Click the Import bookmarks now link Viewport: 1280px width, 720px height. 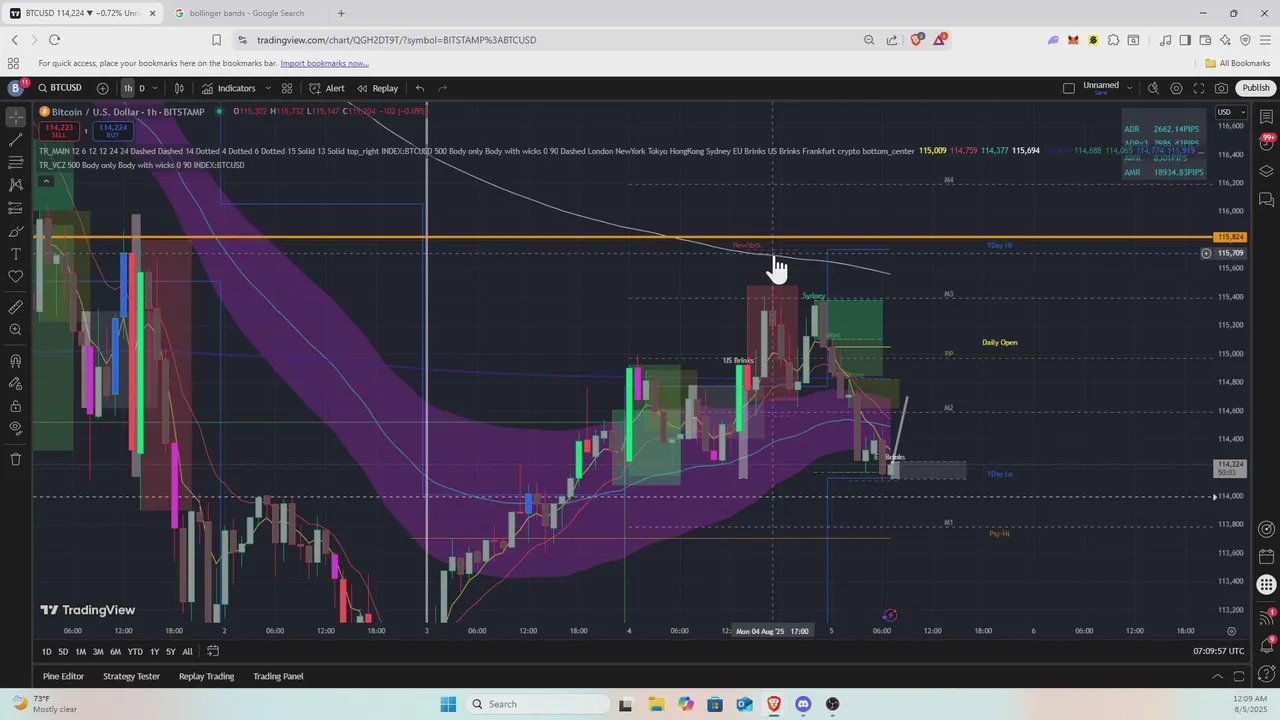tap(324, 63)
